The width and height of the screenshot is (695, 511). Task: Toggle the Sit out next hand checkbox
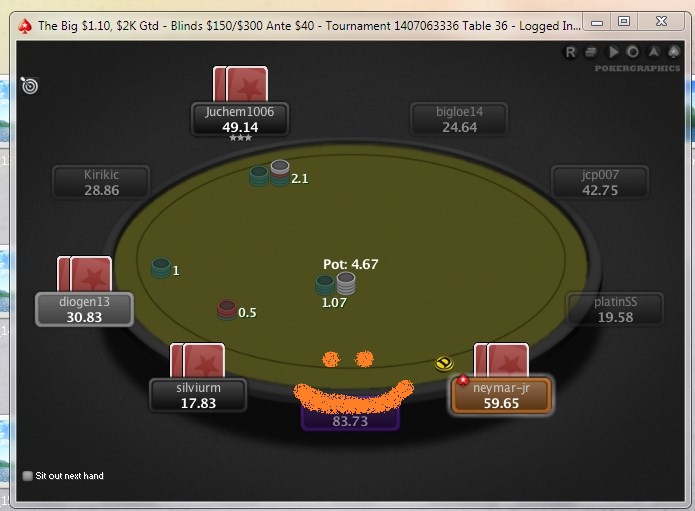coord(27,476)
